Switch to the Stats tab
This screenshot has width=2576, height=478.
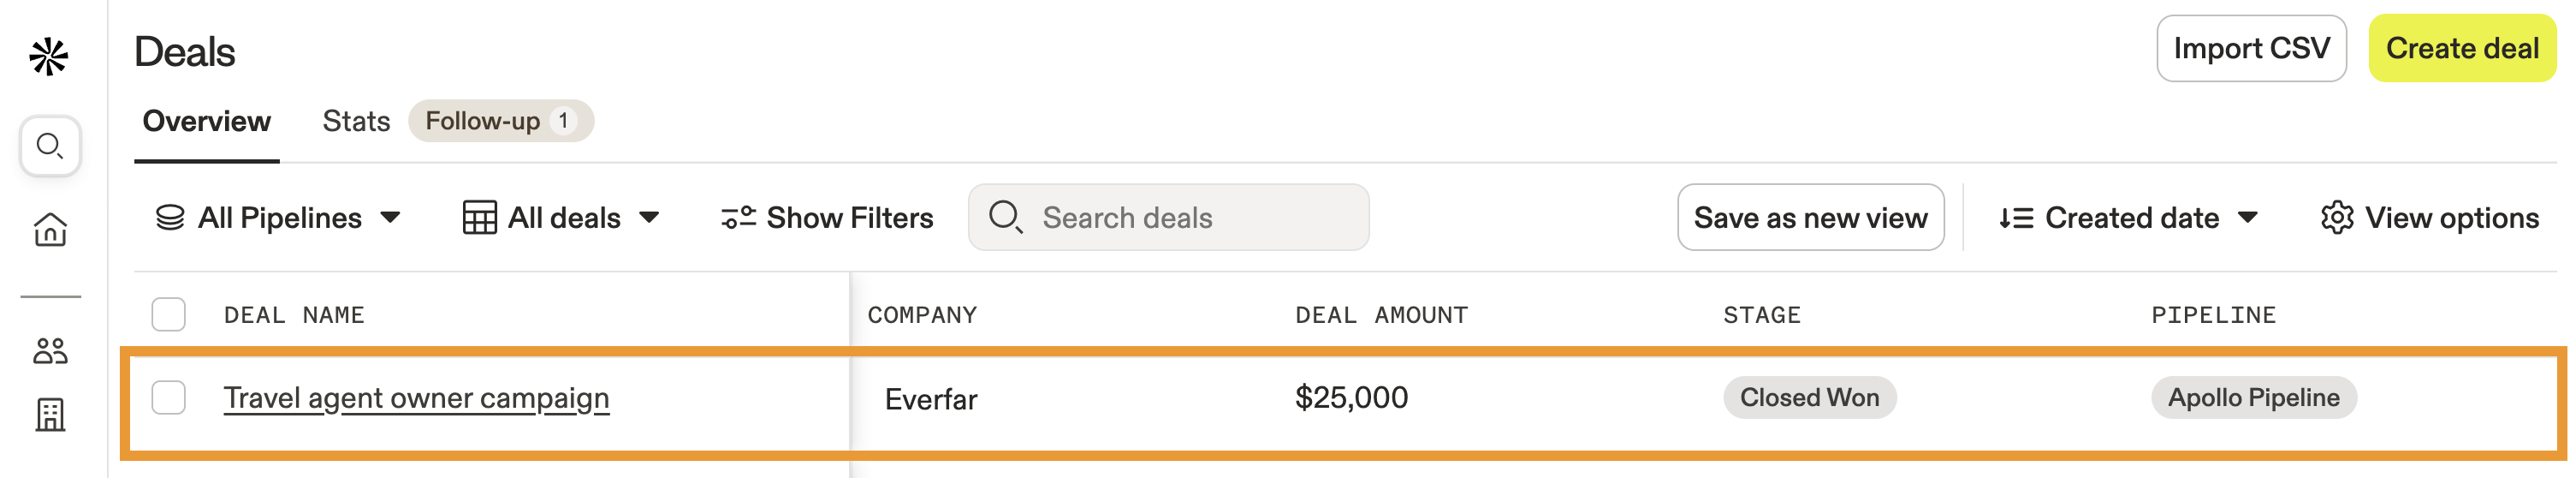coord(356,121)
